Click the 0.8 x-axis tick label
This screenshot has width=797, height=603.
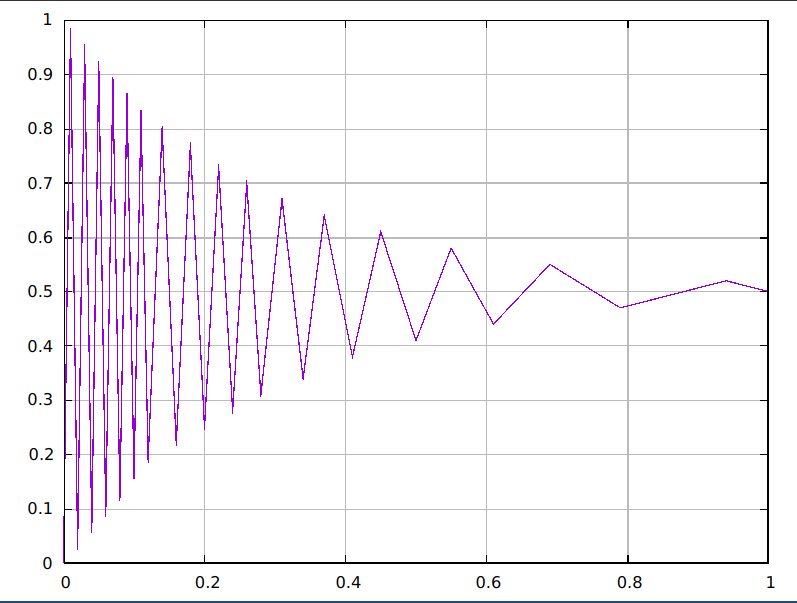630,582
